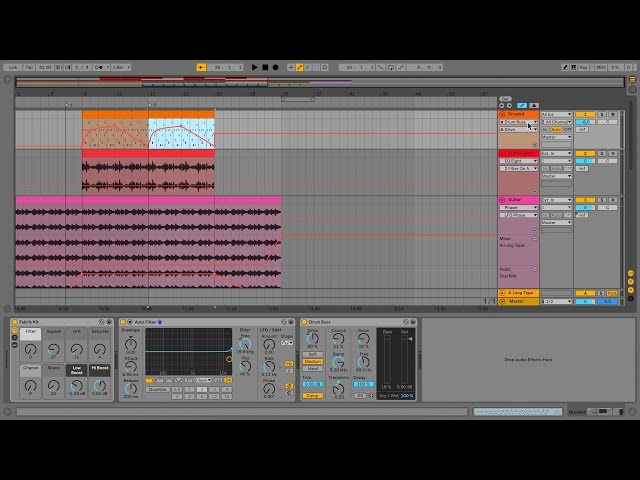
Task: Arm the Arrangement Record button
Action: [x=276, y=67]
